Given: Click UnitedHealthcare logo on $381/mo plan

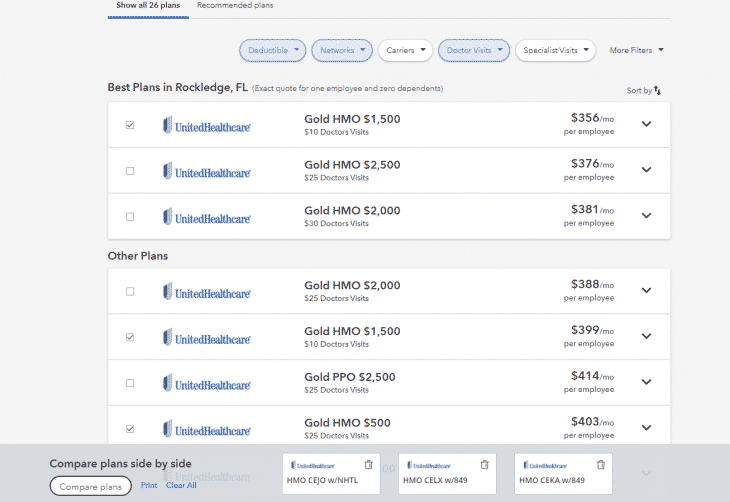Looking at the screenshot, I should pos(207,217).
